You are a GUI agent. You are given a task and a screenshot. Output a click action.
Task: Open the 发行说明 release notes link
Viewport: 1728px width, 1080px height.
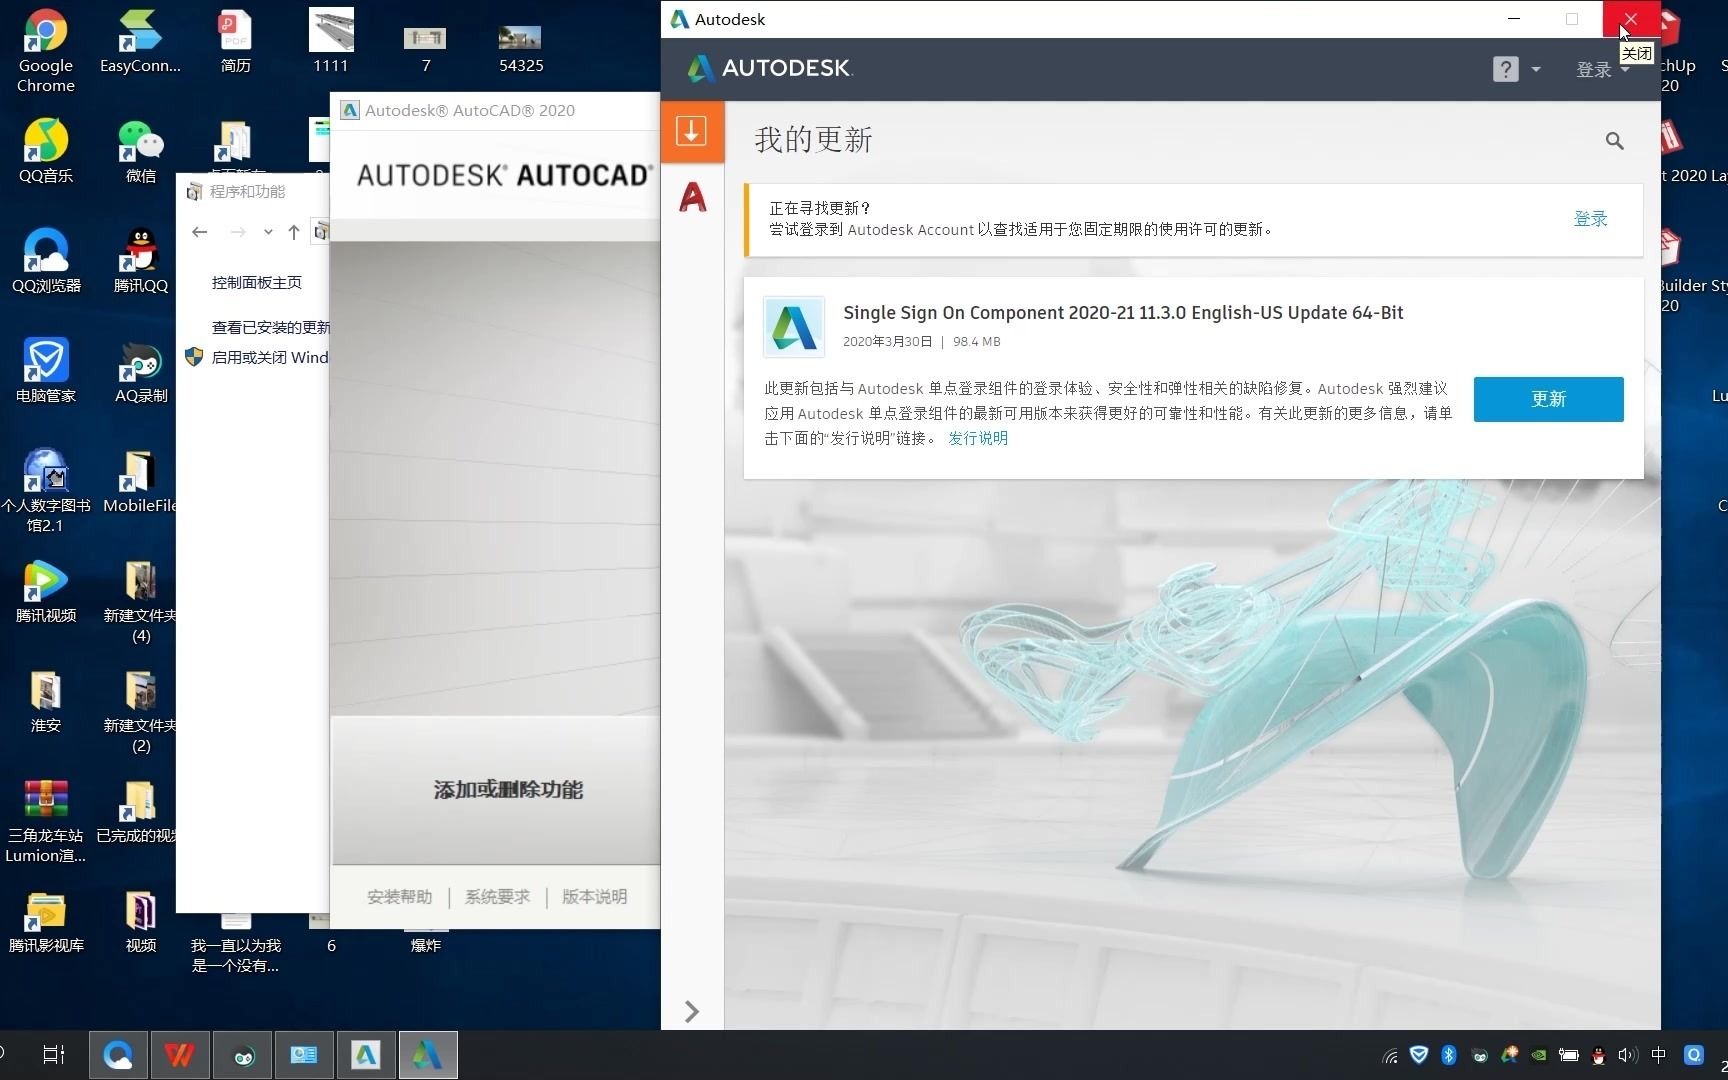coord(978,438)
